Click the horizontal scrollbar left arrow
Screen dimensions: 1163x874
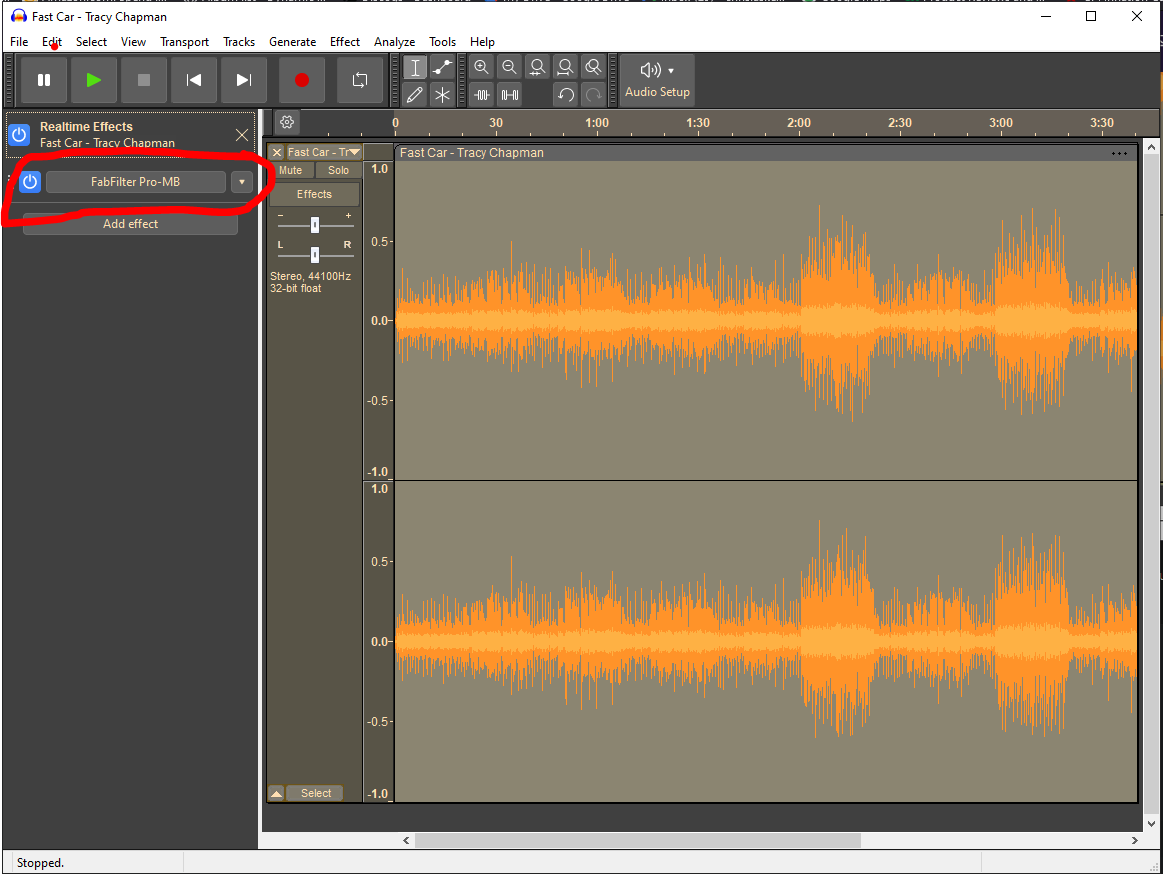(x=406, y=841)
